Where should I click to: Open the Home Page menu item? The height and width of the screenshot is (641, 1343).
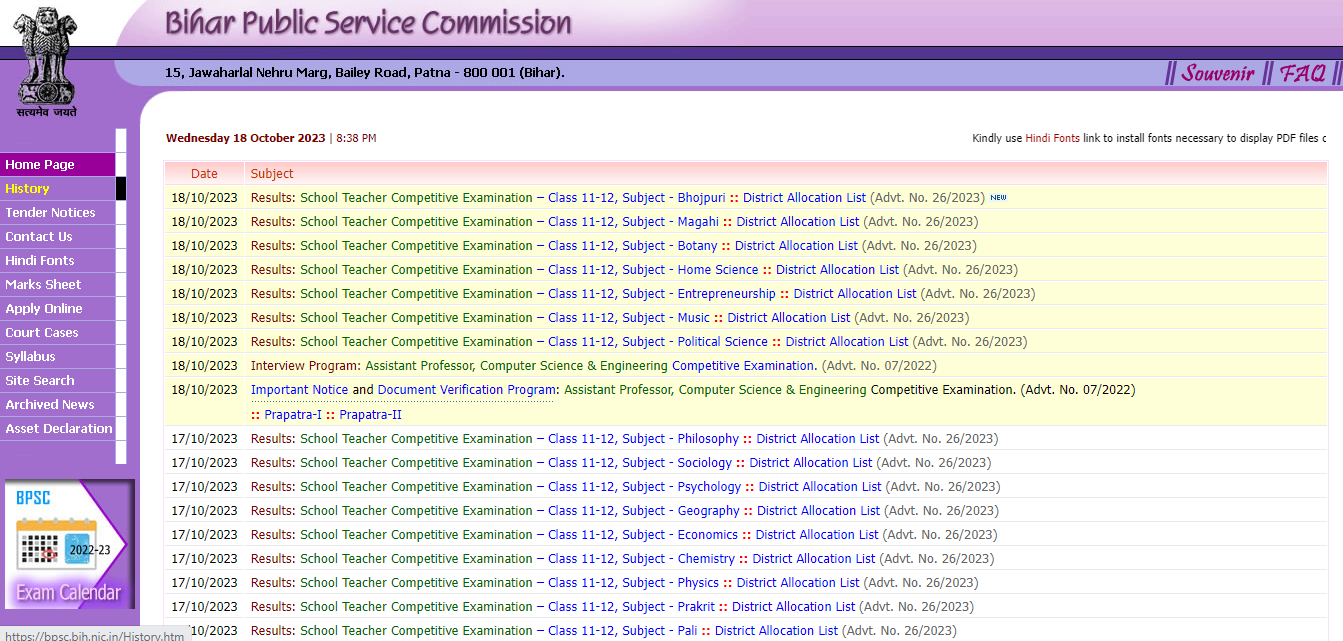[58, 165]
